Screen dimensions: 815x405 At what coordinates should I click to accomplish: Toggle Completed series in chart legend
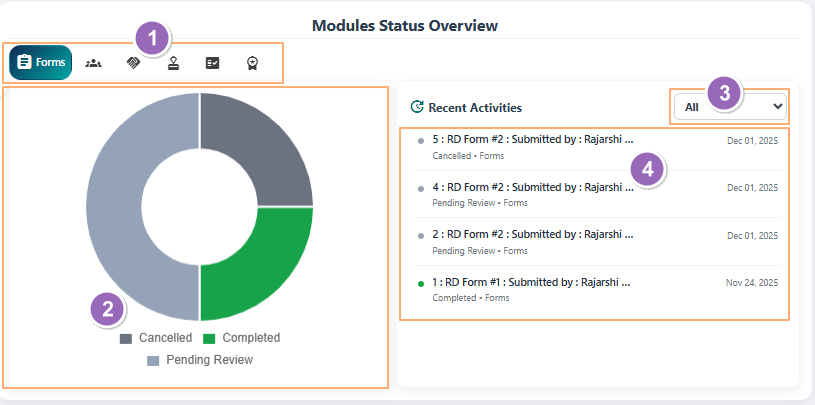pos(241,338)
